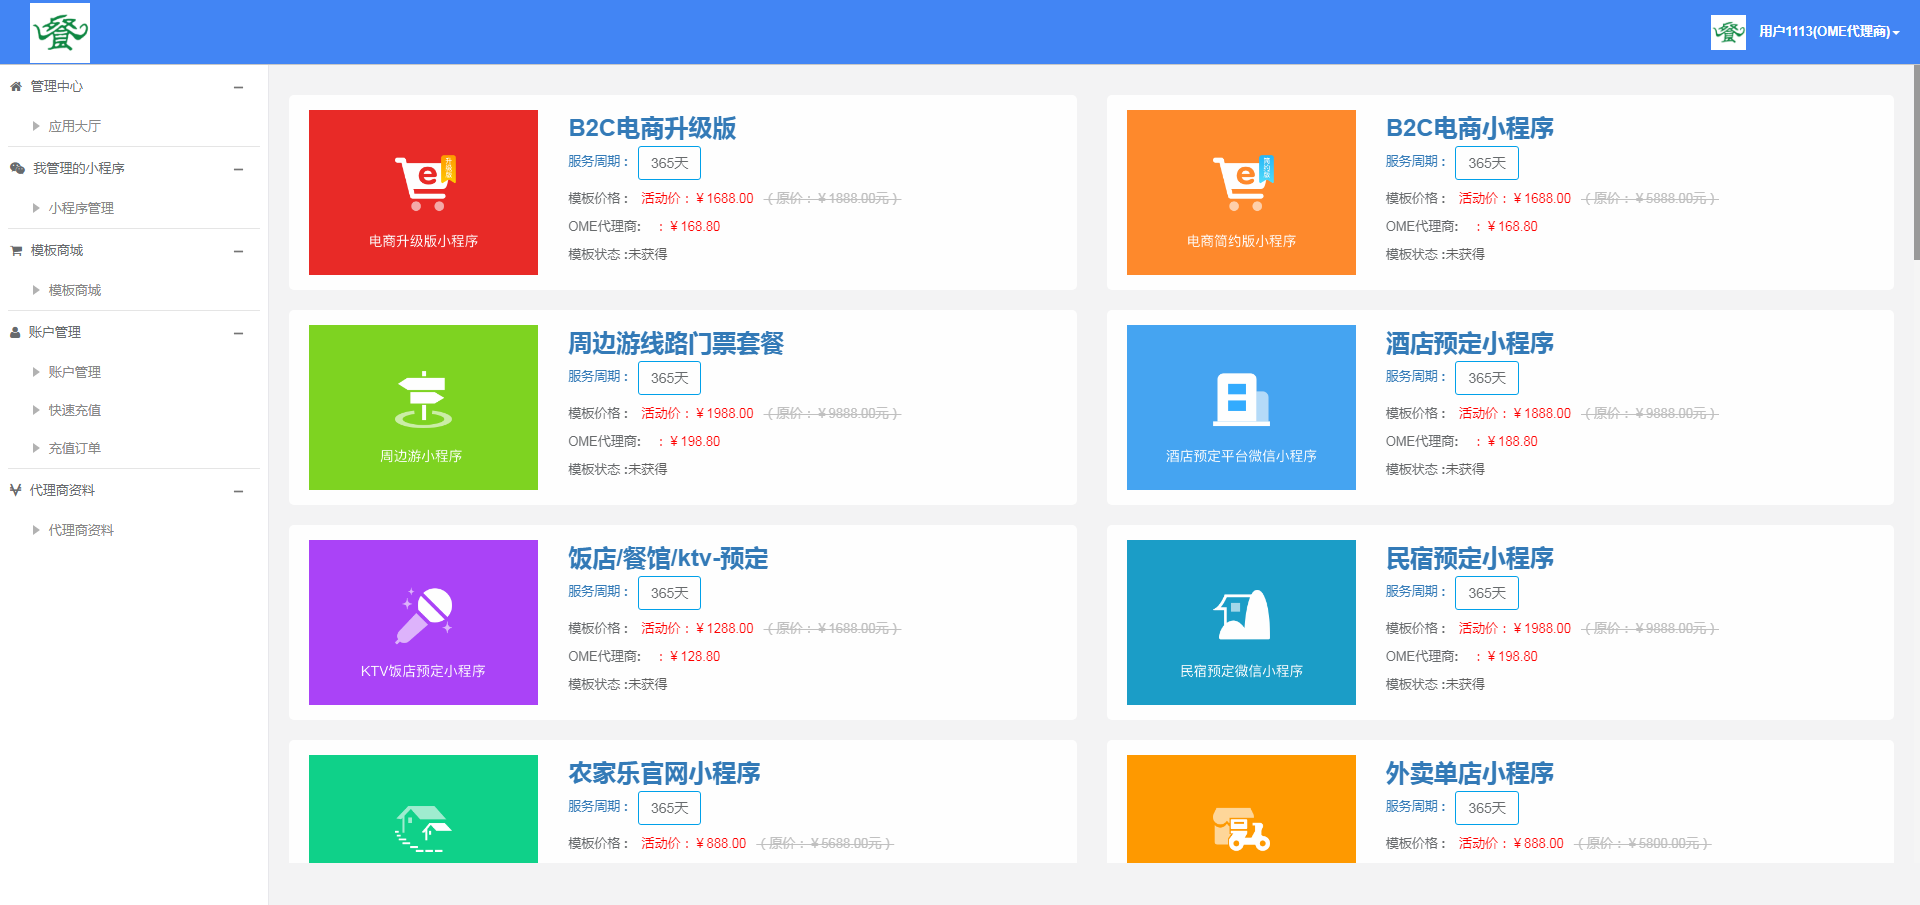
Task: Select 365天 period for B2C电商升级版
Action: point(669,163)
